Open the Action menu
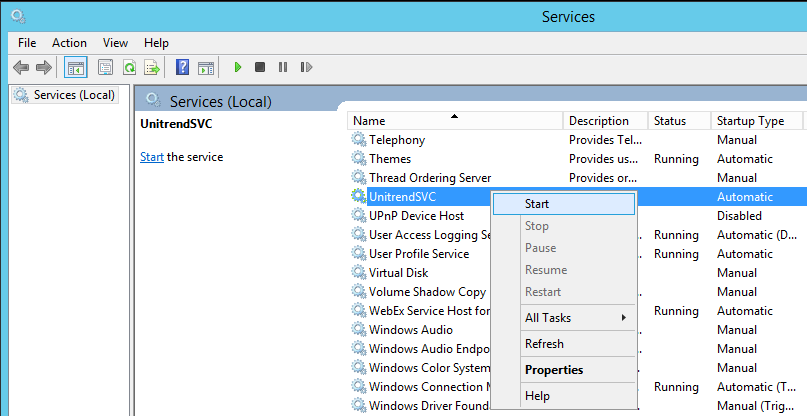This screenshot has height=416, width=807. pos(69,43)
